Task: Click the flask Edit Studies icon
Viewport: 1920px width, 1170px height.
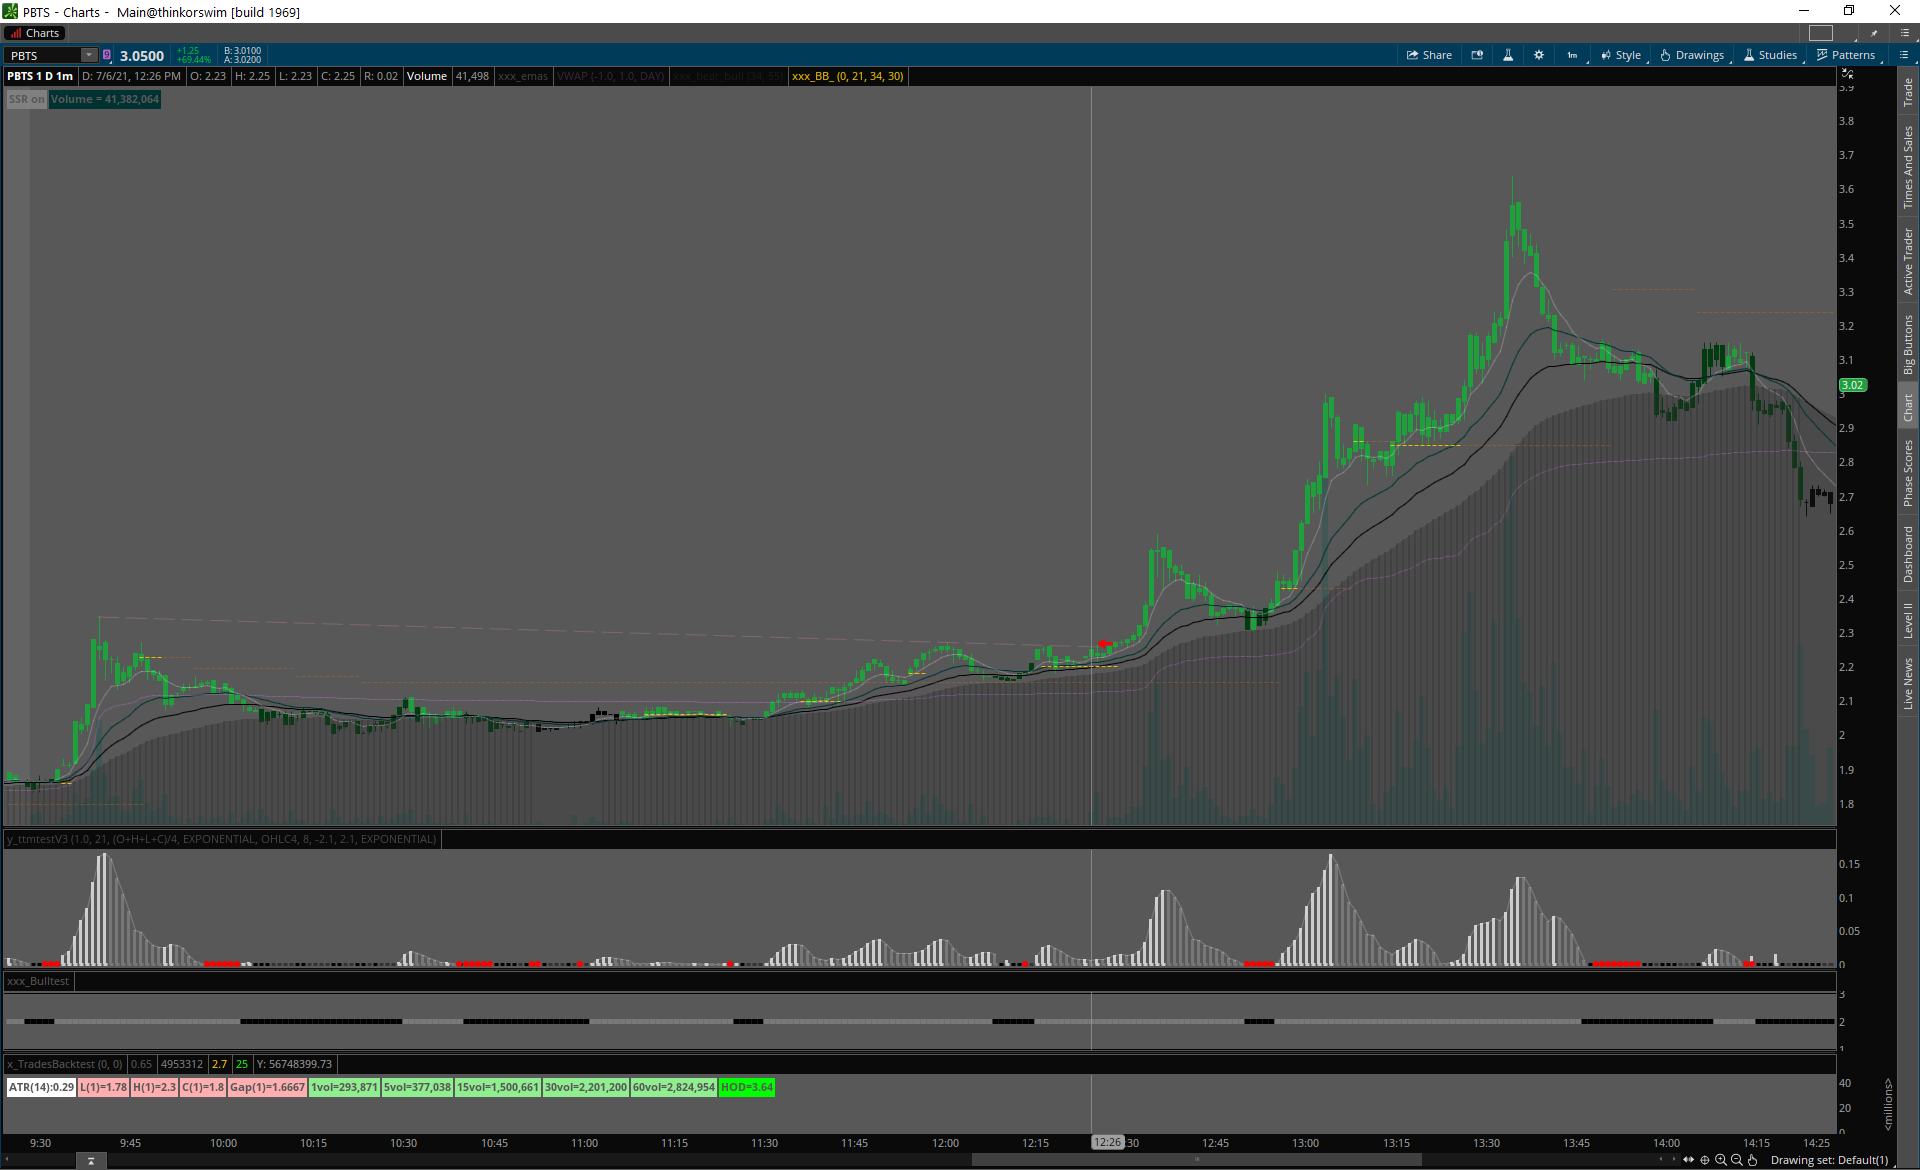Action: pos(1508,55)
